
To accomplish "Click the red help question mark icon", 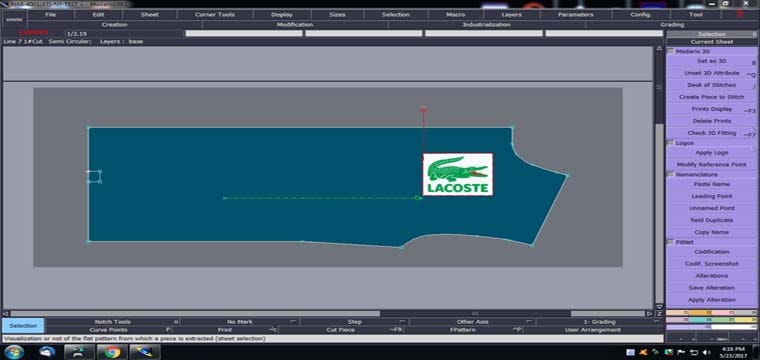I will point(740,15).
